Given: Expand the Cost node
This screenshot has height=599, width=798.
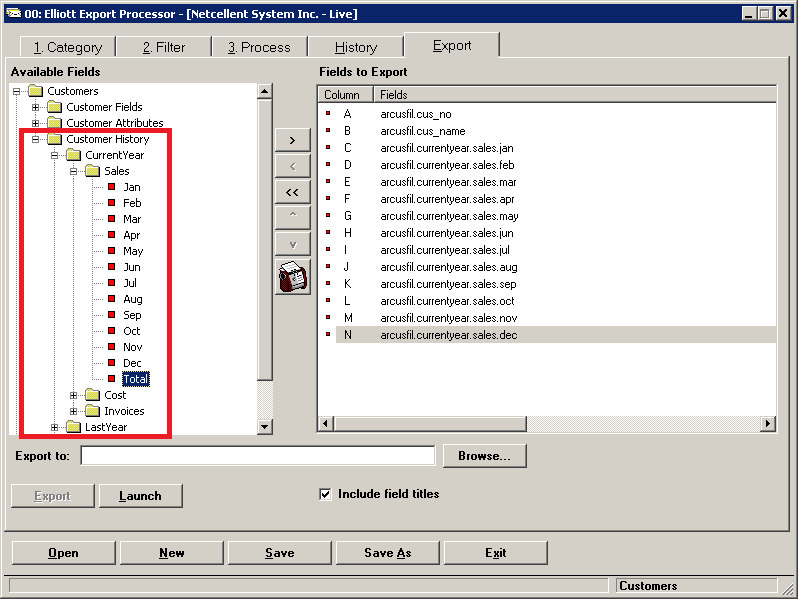Looking at the screenshot, I should click(x=73, y=395).
